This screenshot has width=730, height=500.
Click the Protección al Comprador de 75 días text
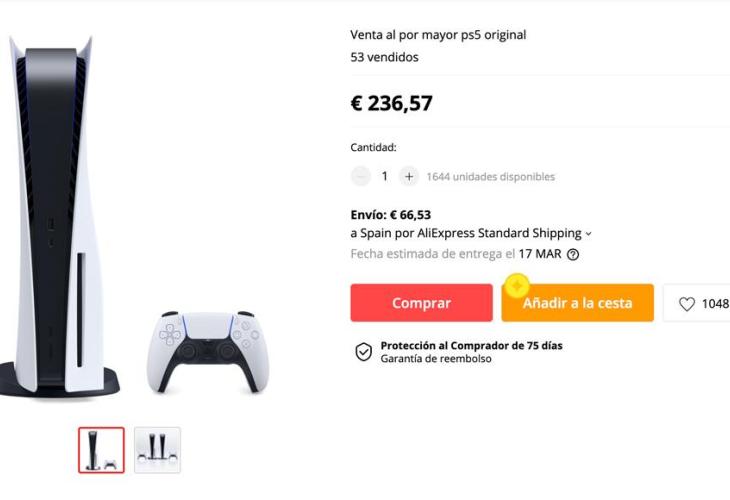(x=471, y=345)
